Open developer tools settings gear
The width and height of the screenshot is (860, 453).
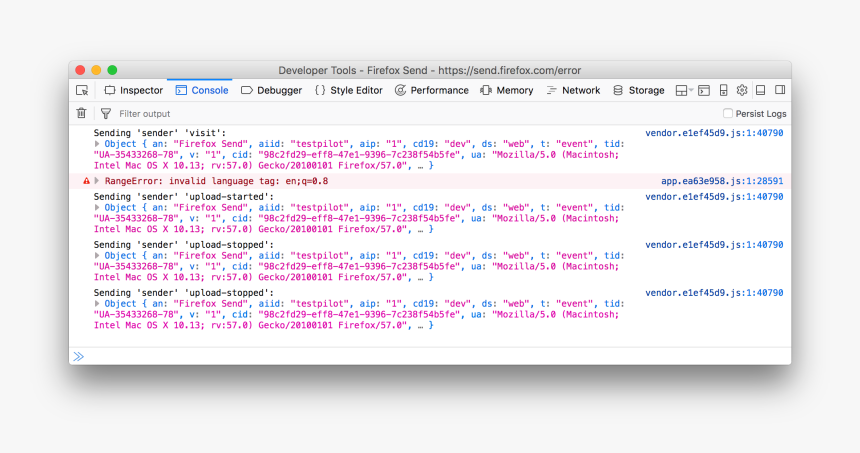(742, 90)
